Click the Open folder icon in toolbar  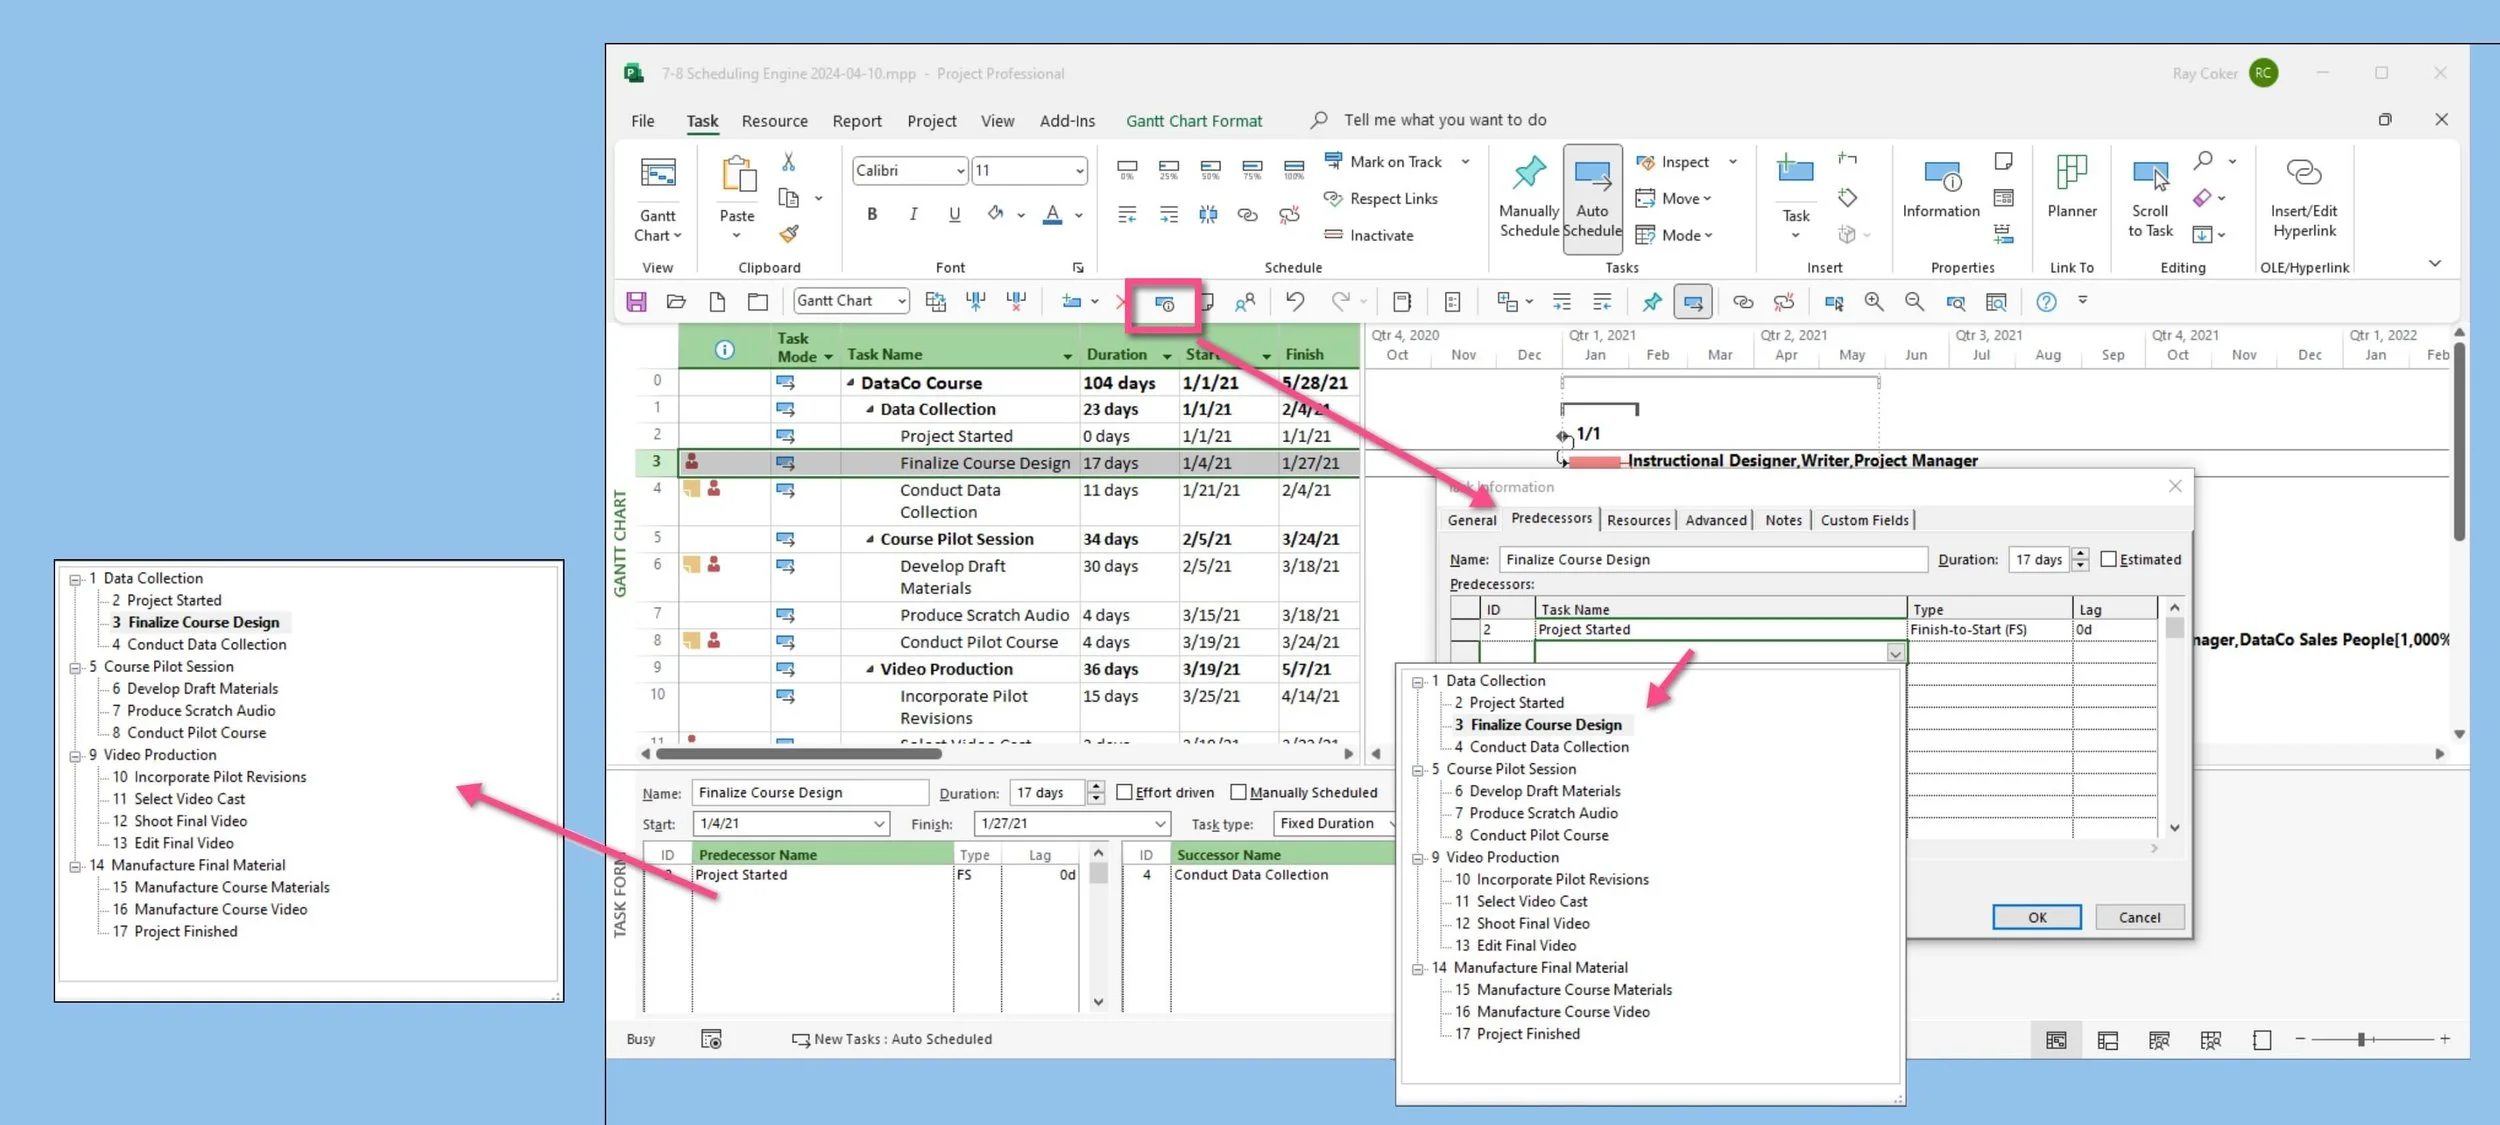tap(676, 302)
